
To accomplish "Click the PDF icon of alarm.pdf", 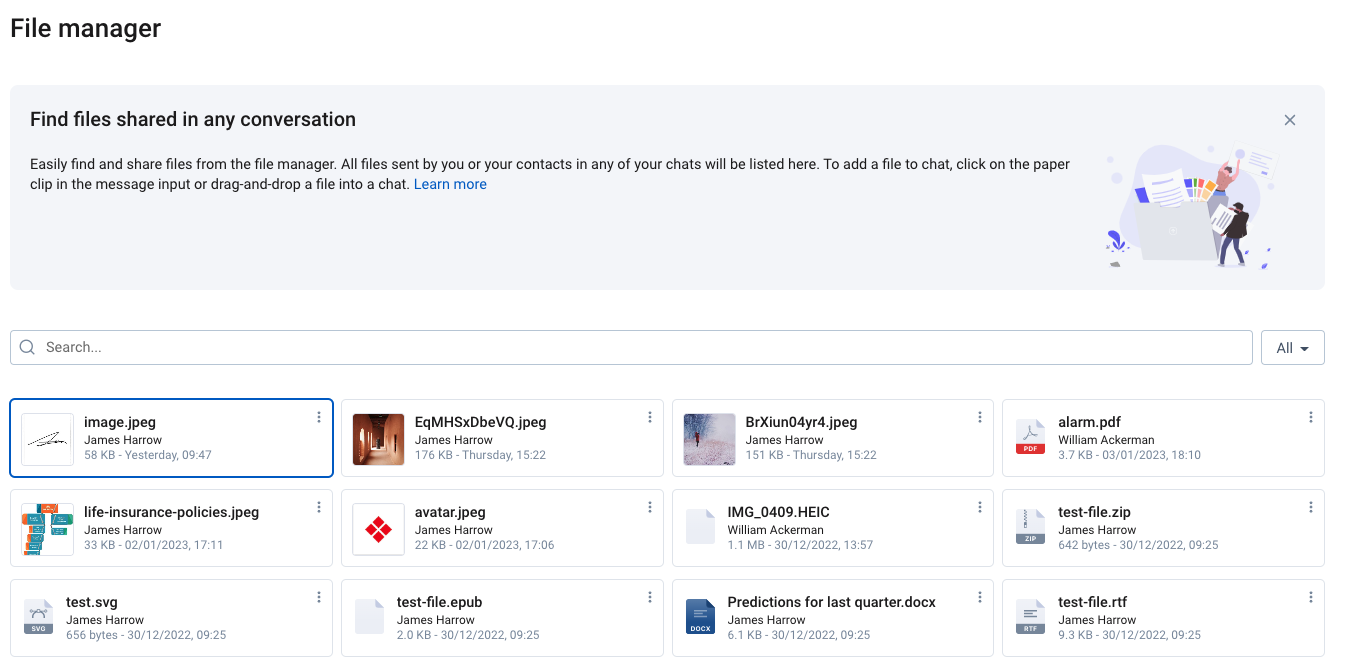I will coord(1030,437).
